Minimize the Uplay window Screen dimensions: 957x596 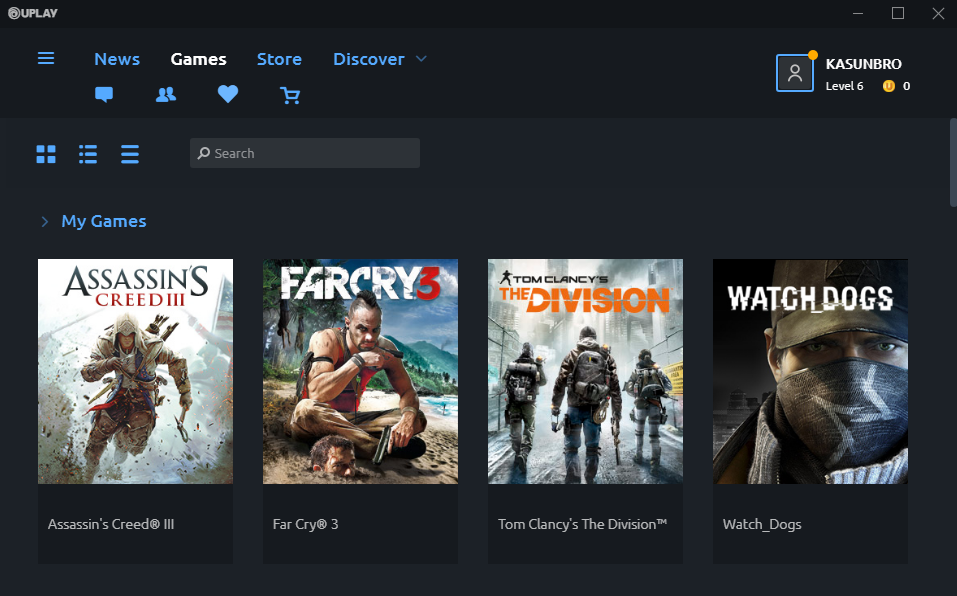(858, 13)
